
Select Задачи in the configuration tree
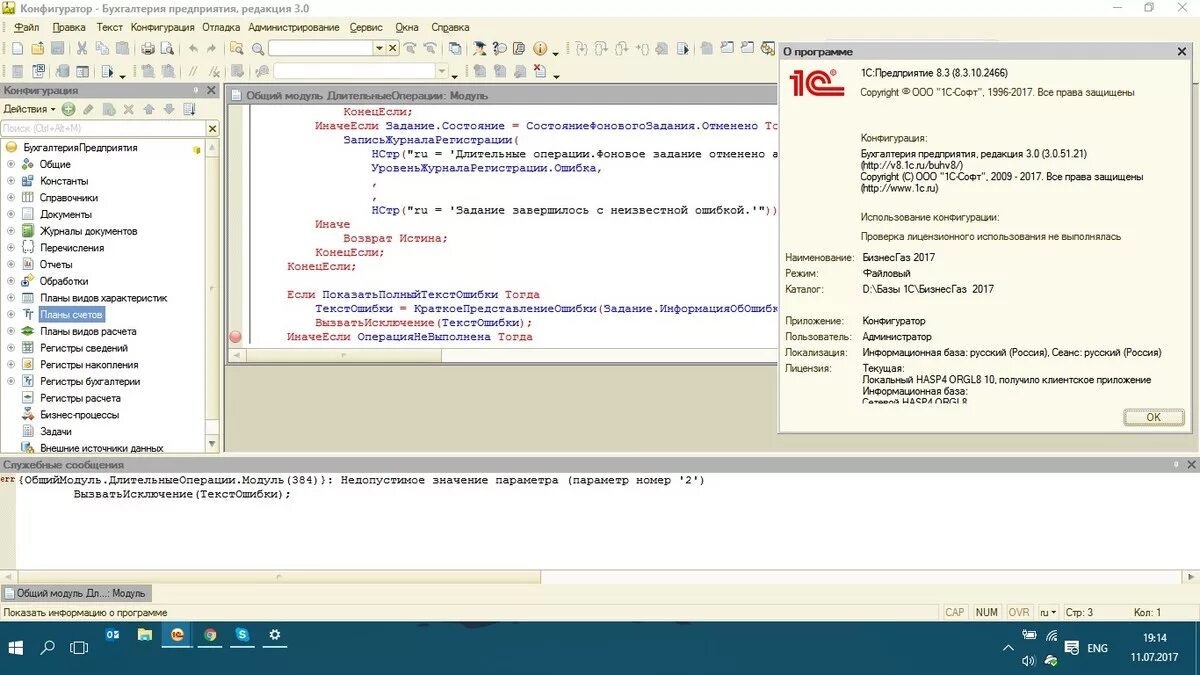[56, 431]
